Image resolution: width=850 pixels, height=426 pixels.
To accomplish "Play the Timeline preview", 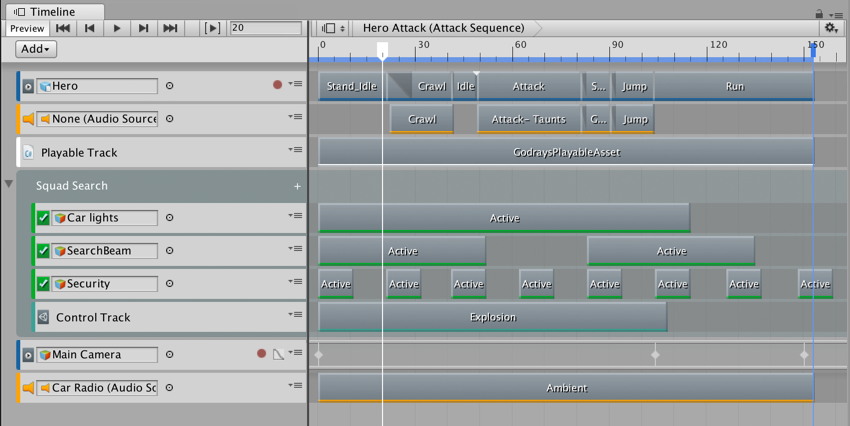I will [x=117, y=28].
